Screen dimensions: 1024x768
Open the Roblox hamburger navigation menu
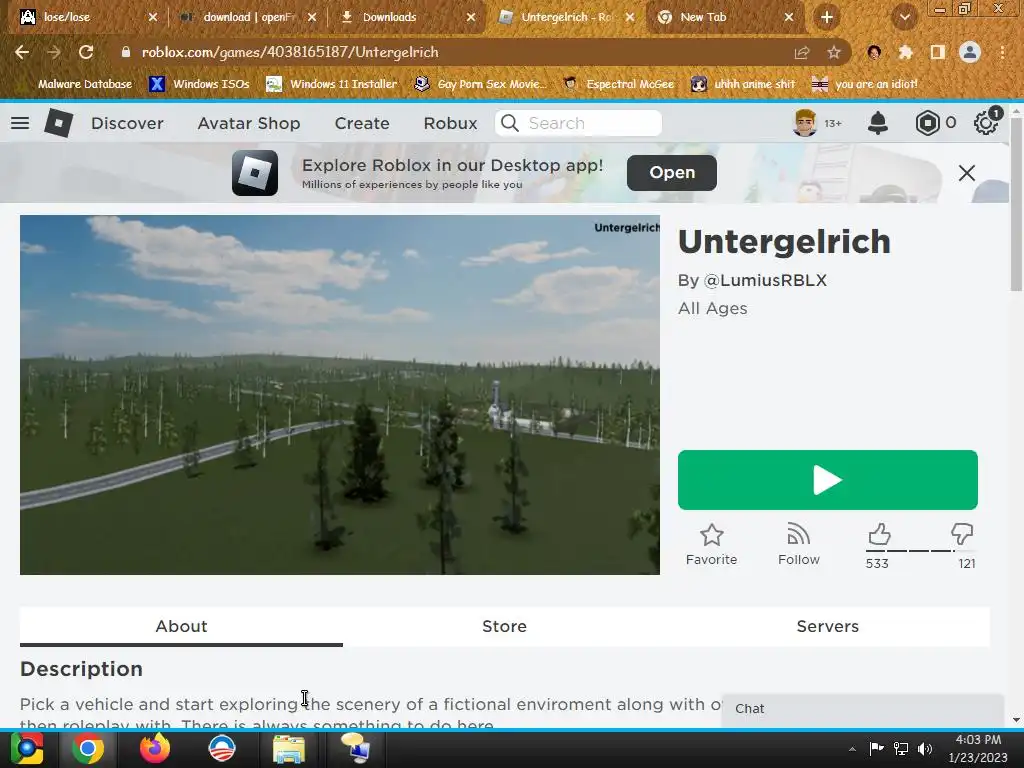[x=20, y=123]
